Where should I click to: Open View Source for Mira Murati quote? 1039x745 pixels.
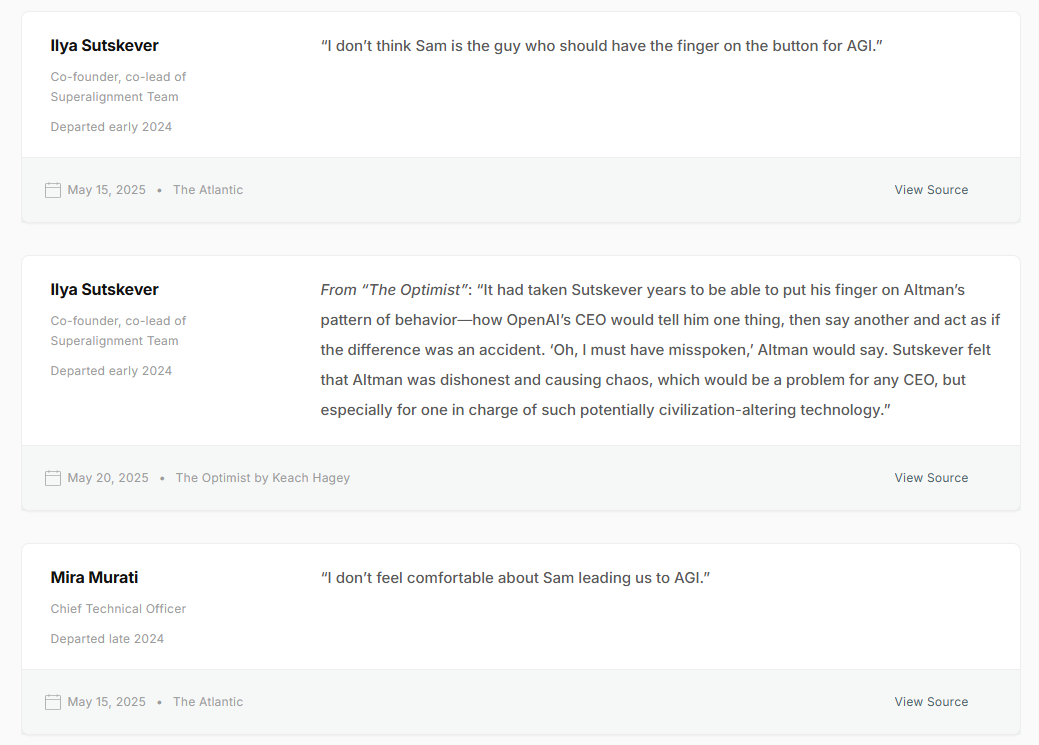point(930,702)
